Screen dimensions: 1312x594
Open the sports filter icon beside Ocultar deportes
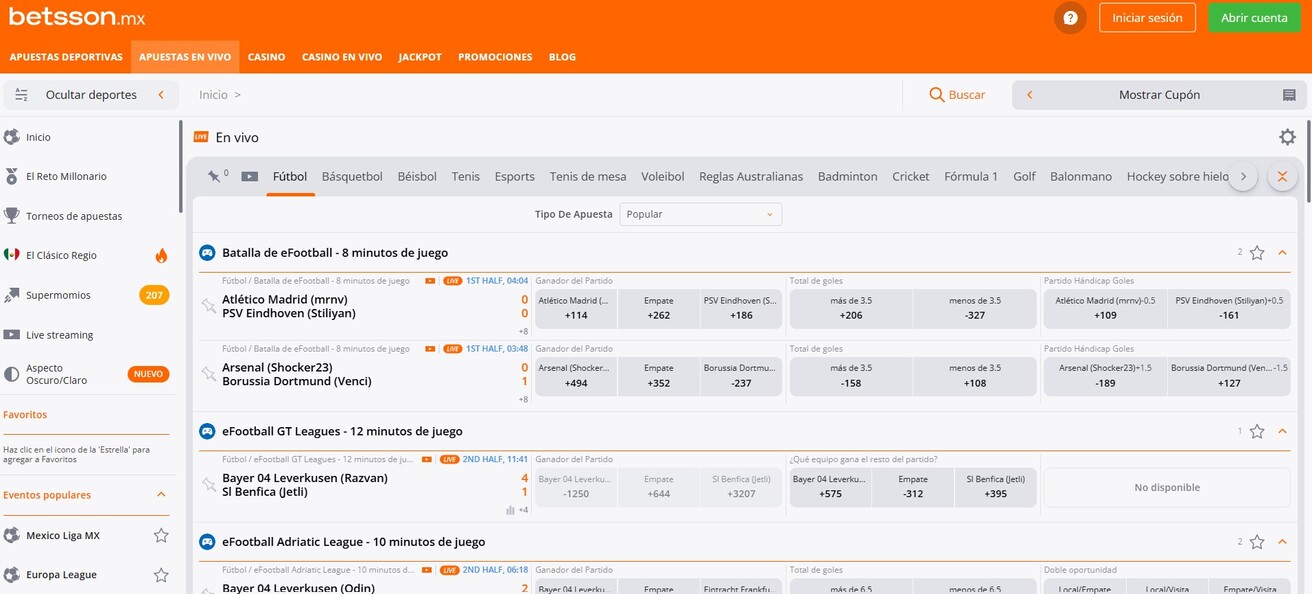21,95
